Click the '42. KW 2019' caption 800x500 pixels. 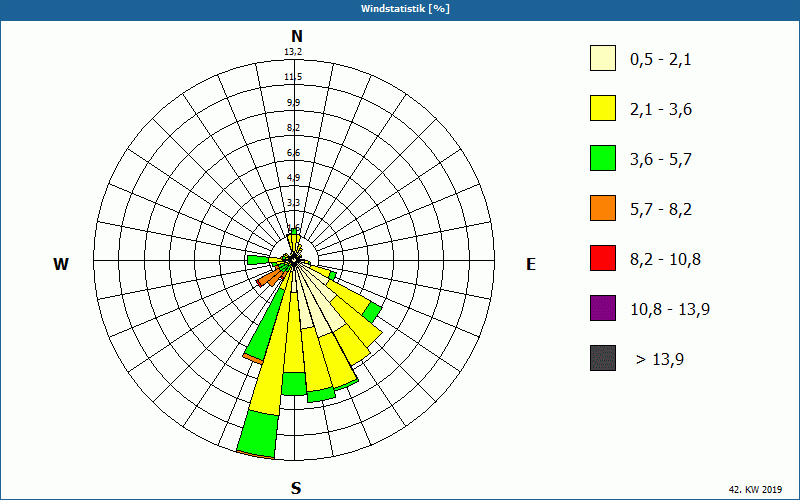pyautogui.click(x=755, y=489)
